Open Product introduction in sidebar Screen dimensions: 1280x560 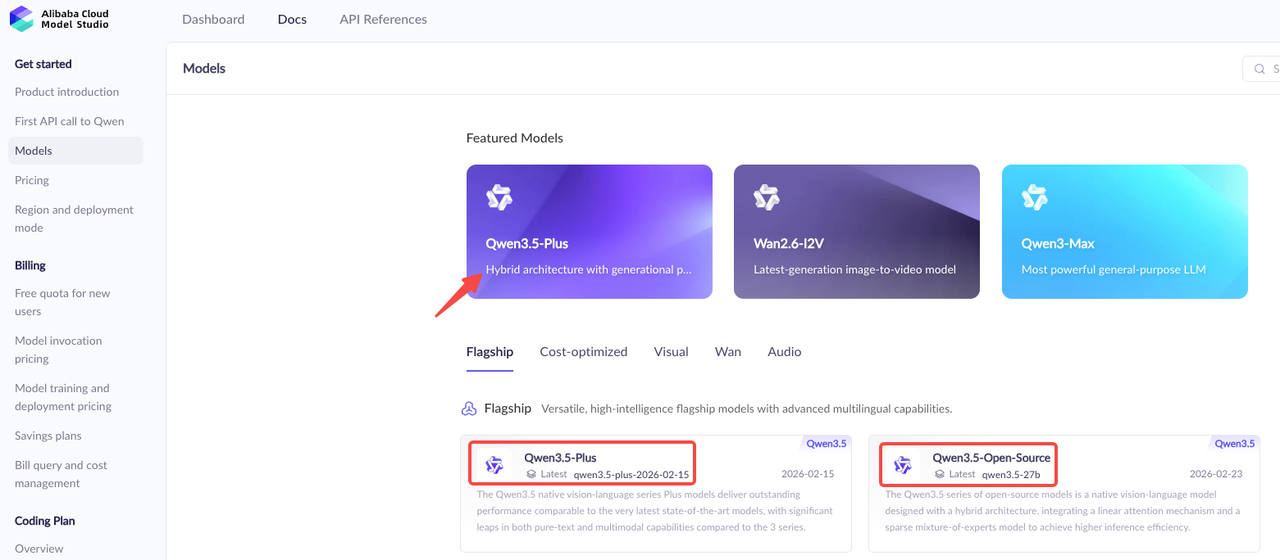point(67,92)
